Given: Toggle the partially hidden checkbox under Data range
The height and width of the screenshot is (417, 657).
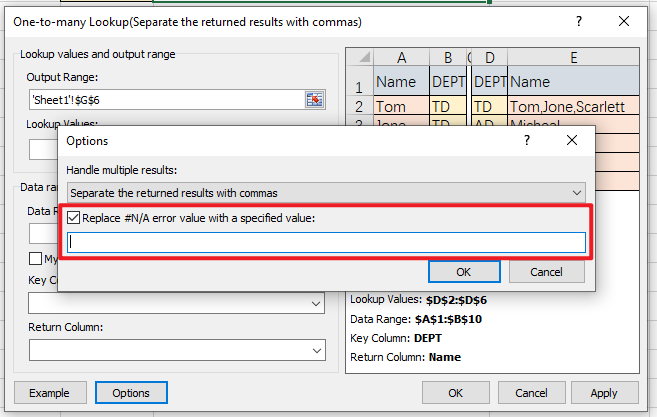Looking at the screenshot, I should click(35, 259).
